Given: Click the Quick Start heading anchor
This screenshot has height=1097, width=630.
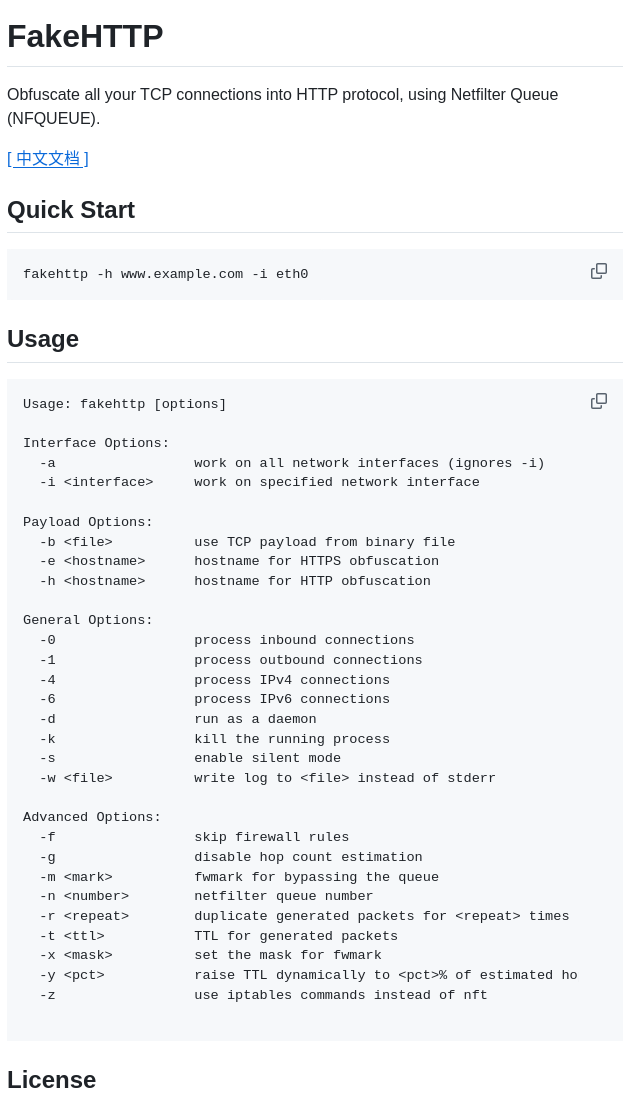Looking at the screenshot, I should (71, 210).
